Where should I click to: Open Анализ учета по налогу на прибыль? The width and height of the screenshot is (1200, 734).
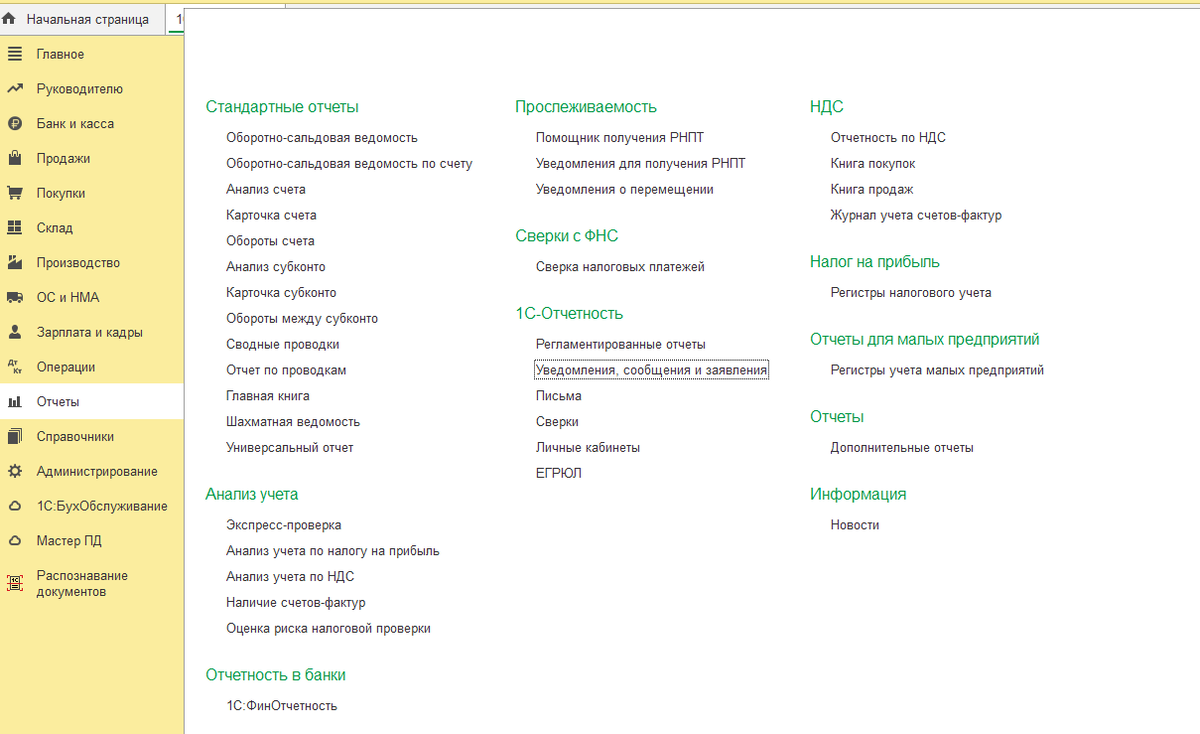[x=333, y=551]
